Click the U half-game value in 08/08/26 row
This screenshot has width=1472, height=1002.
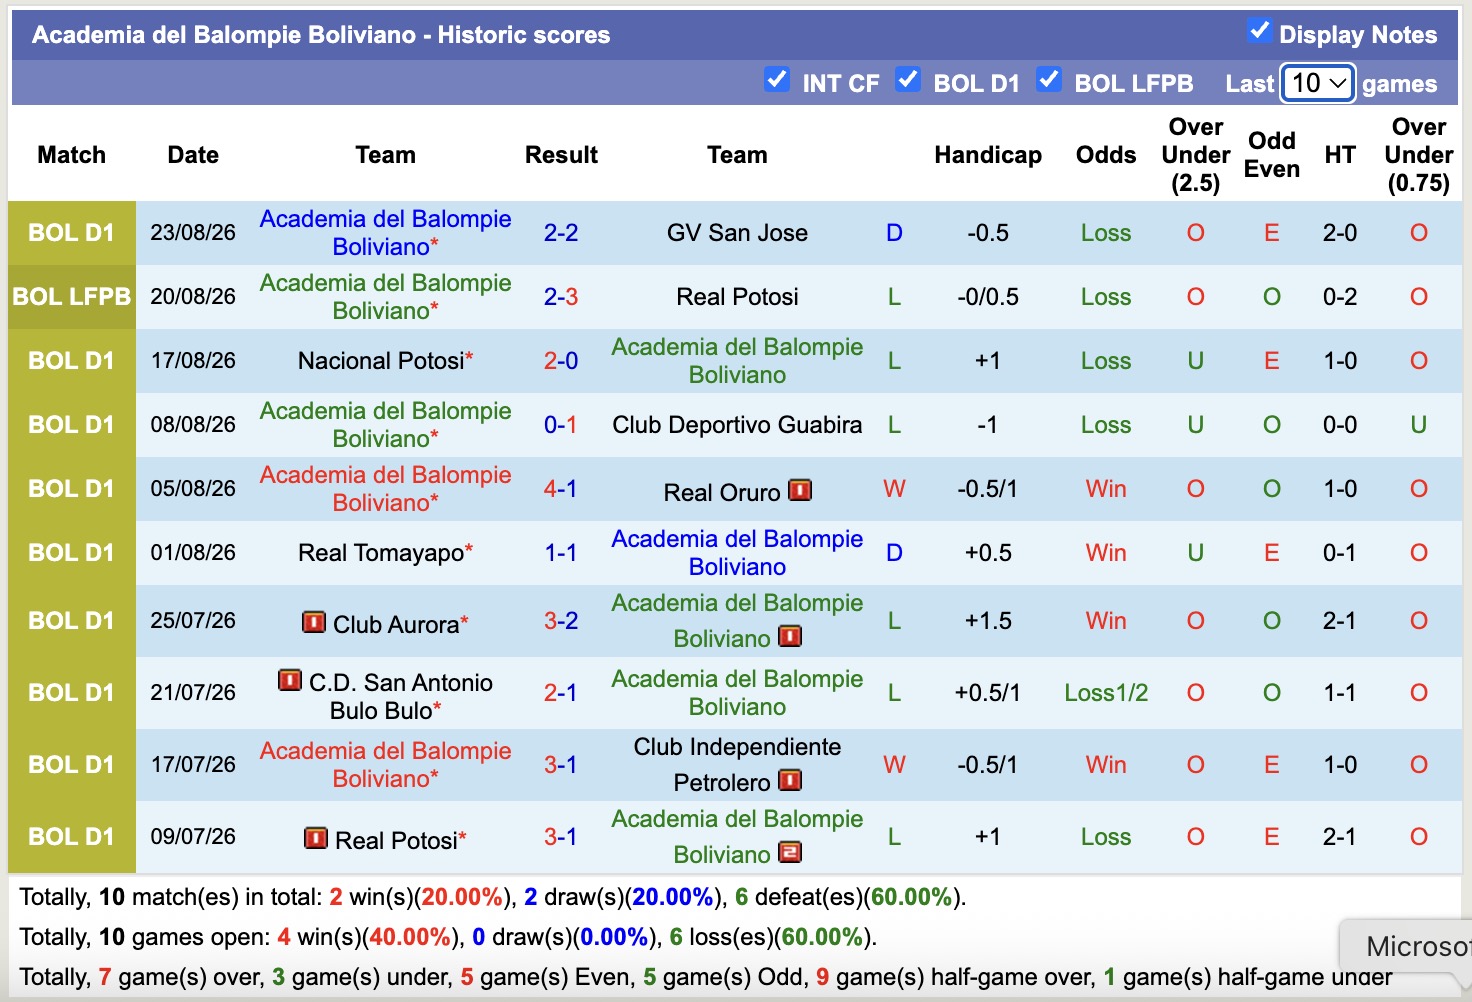pos(1419,425)
